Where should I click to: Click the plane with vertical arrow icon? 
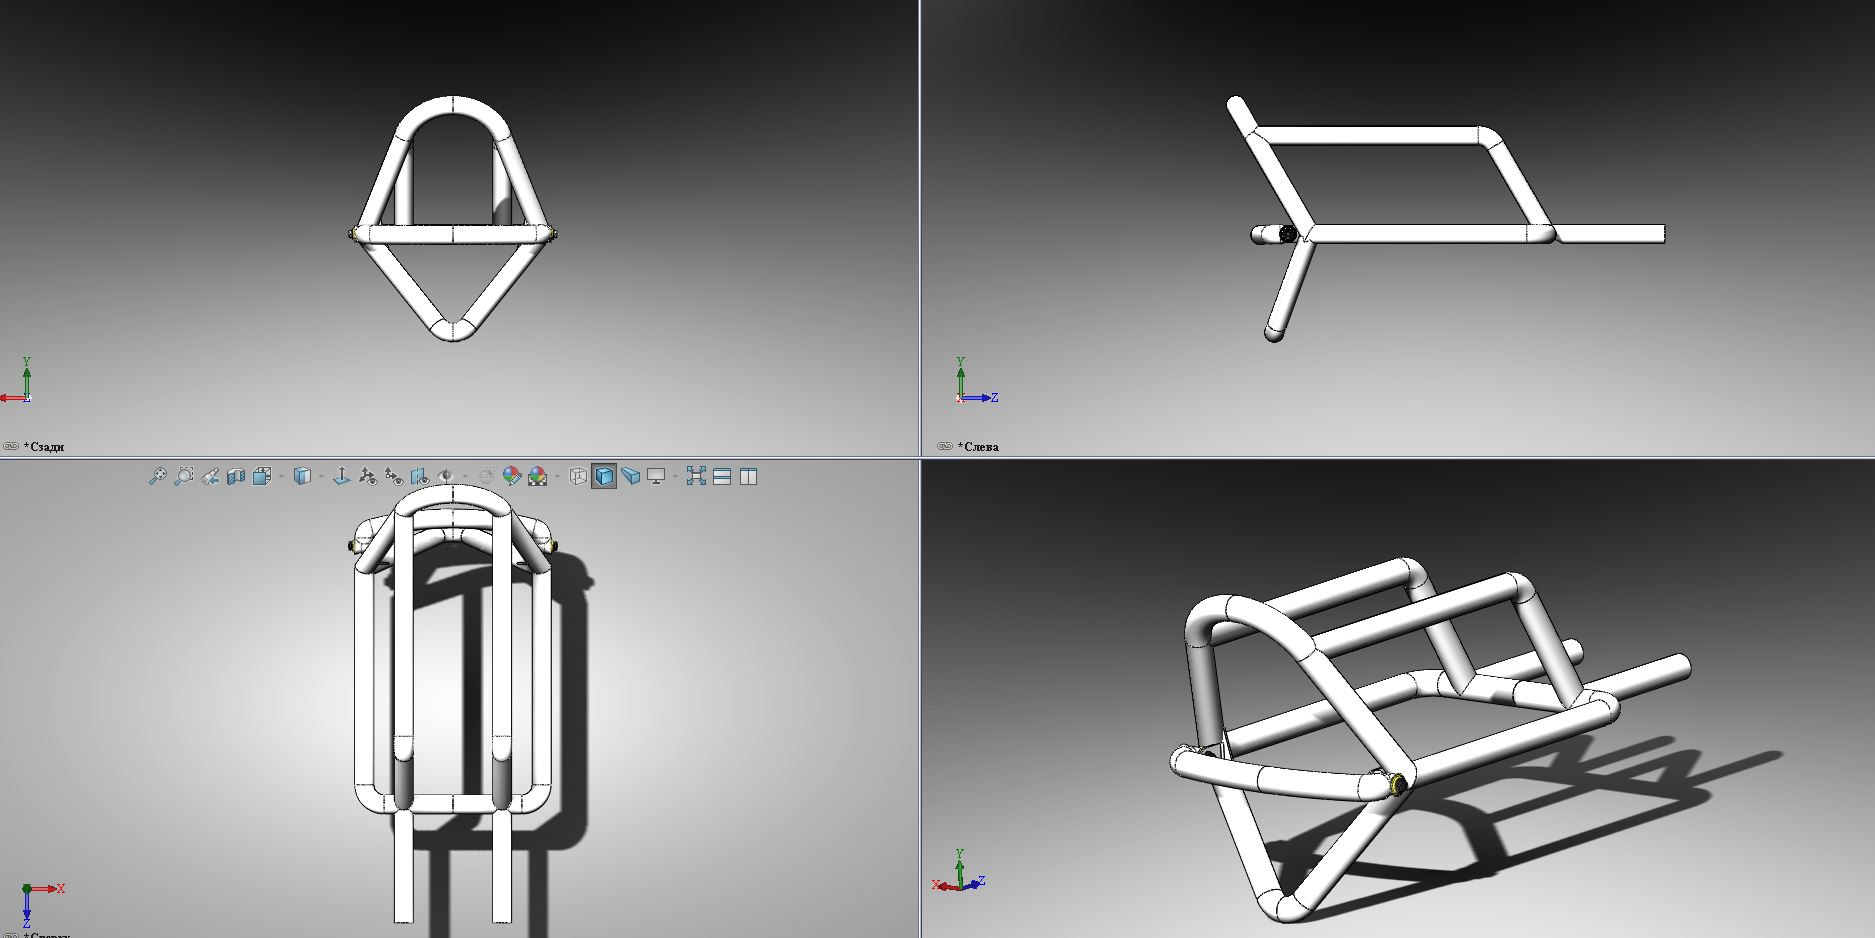click(341, 476)
